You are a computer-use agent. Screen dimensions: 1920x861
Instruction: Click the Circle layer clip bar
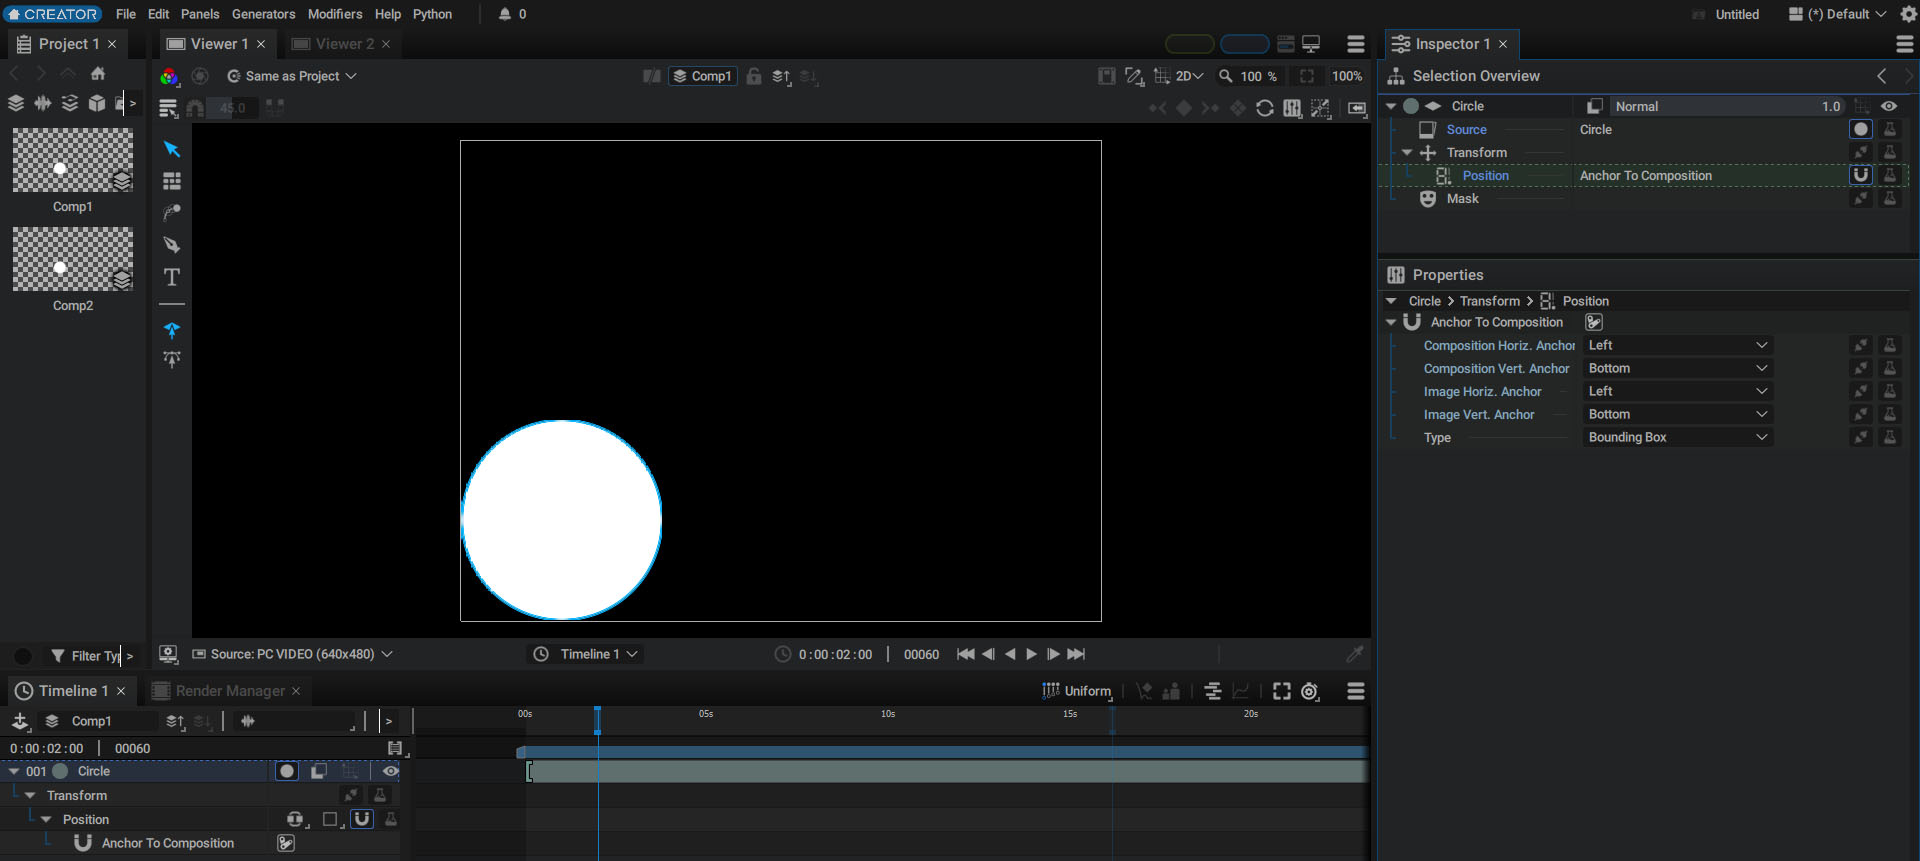point(947,771)
